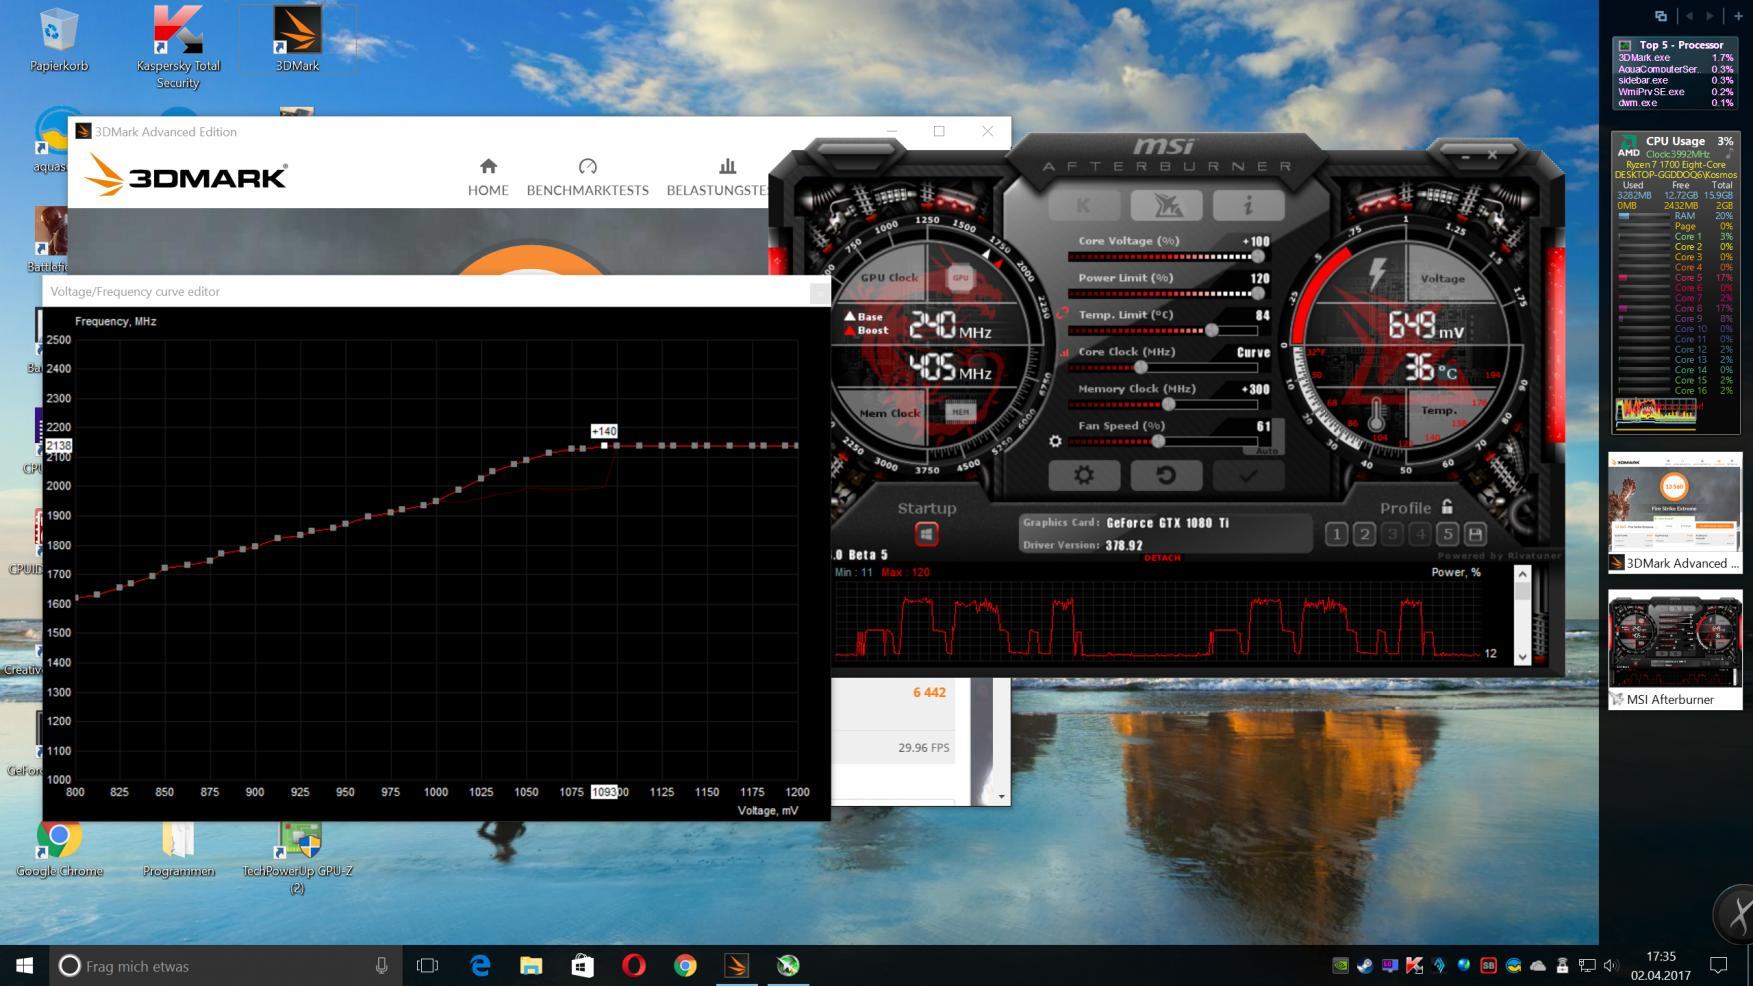The height and width of the screenshot is (986, 1753).
Task: Click the sidebar add gadget plus icon
Action: [x=1738, y=15]
